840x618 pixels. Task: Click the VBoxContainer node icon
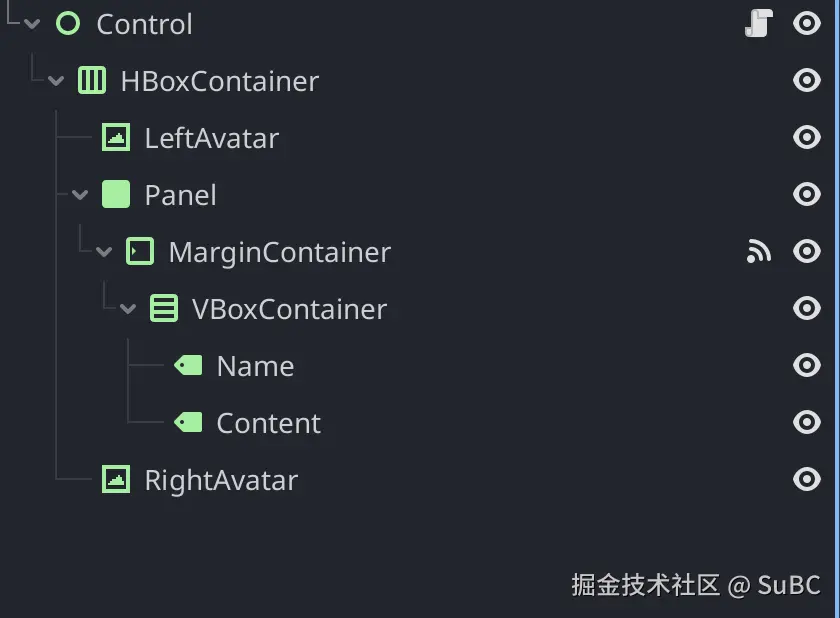click(163, 308)
